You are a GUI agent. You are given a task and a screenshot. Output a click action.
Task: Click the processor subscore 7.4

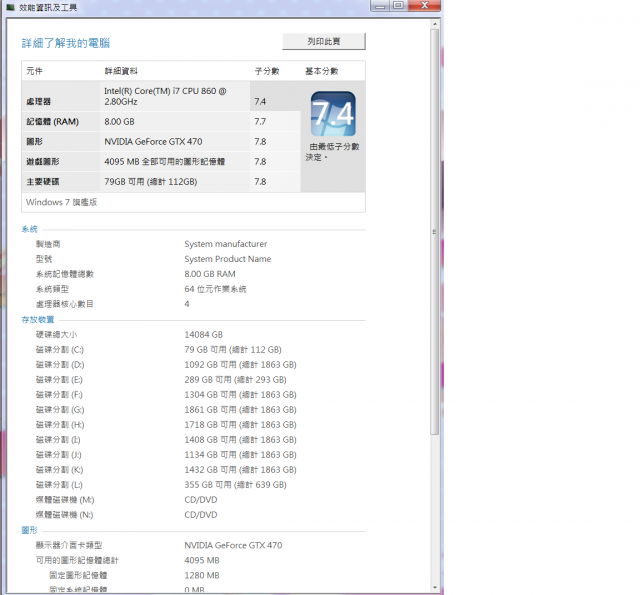[260, 102]
